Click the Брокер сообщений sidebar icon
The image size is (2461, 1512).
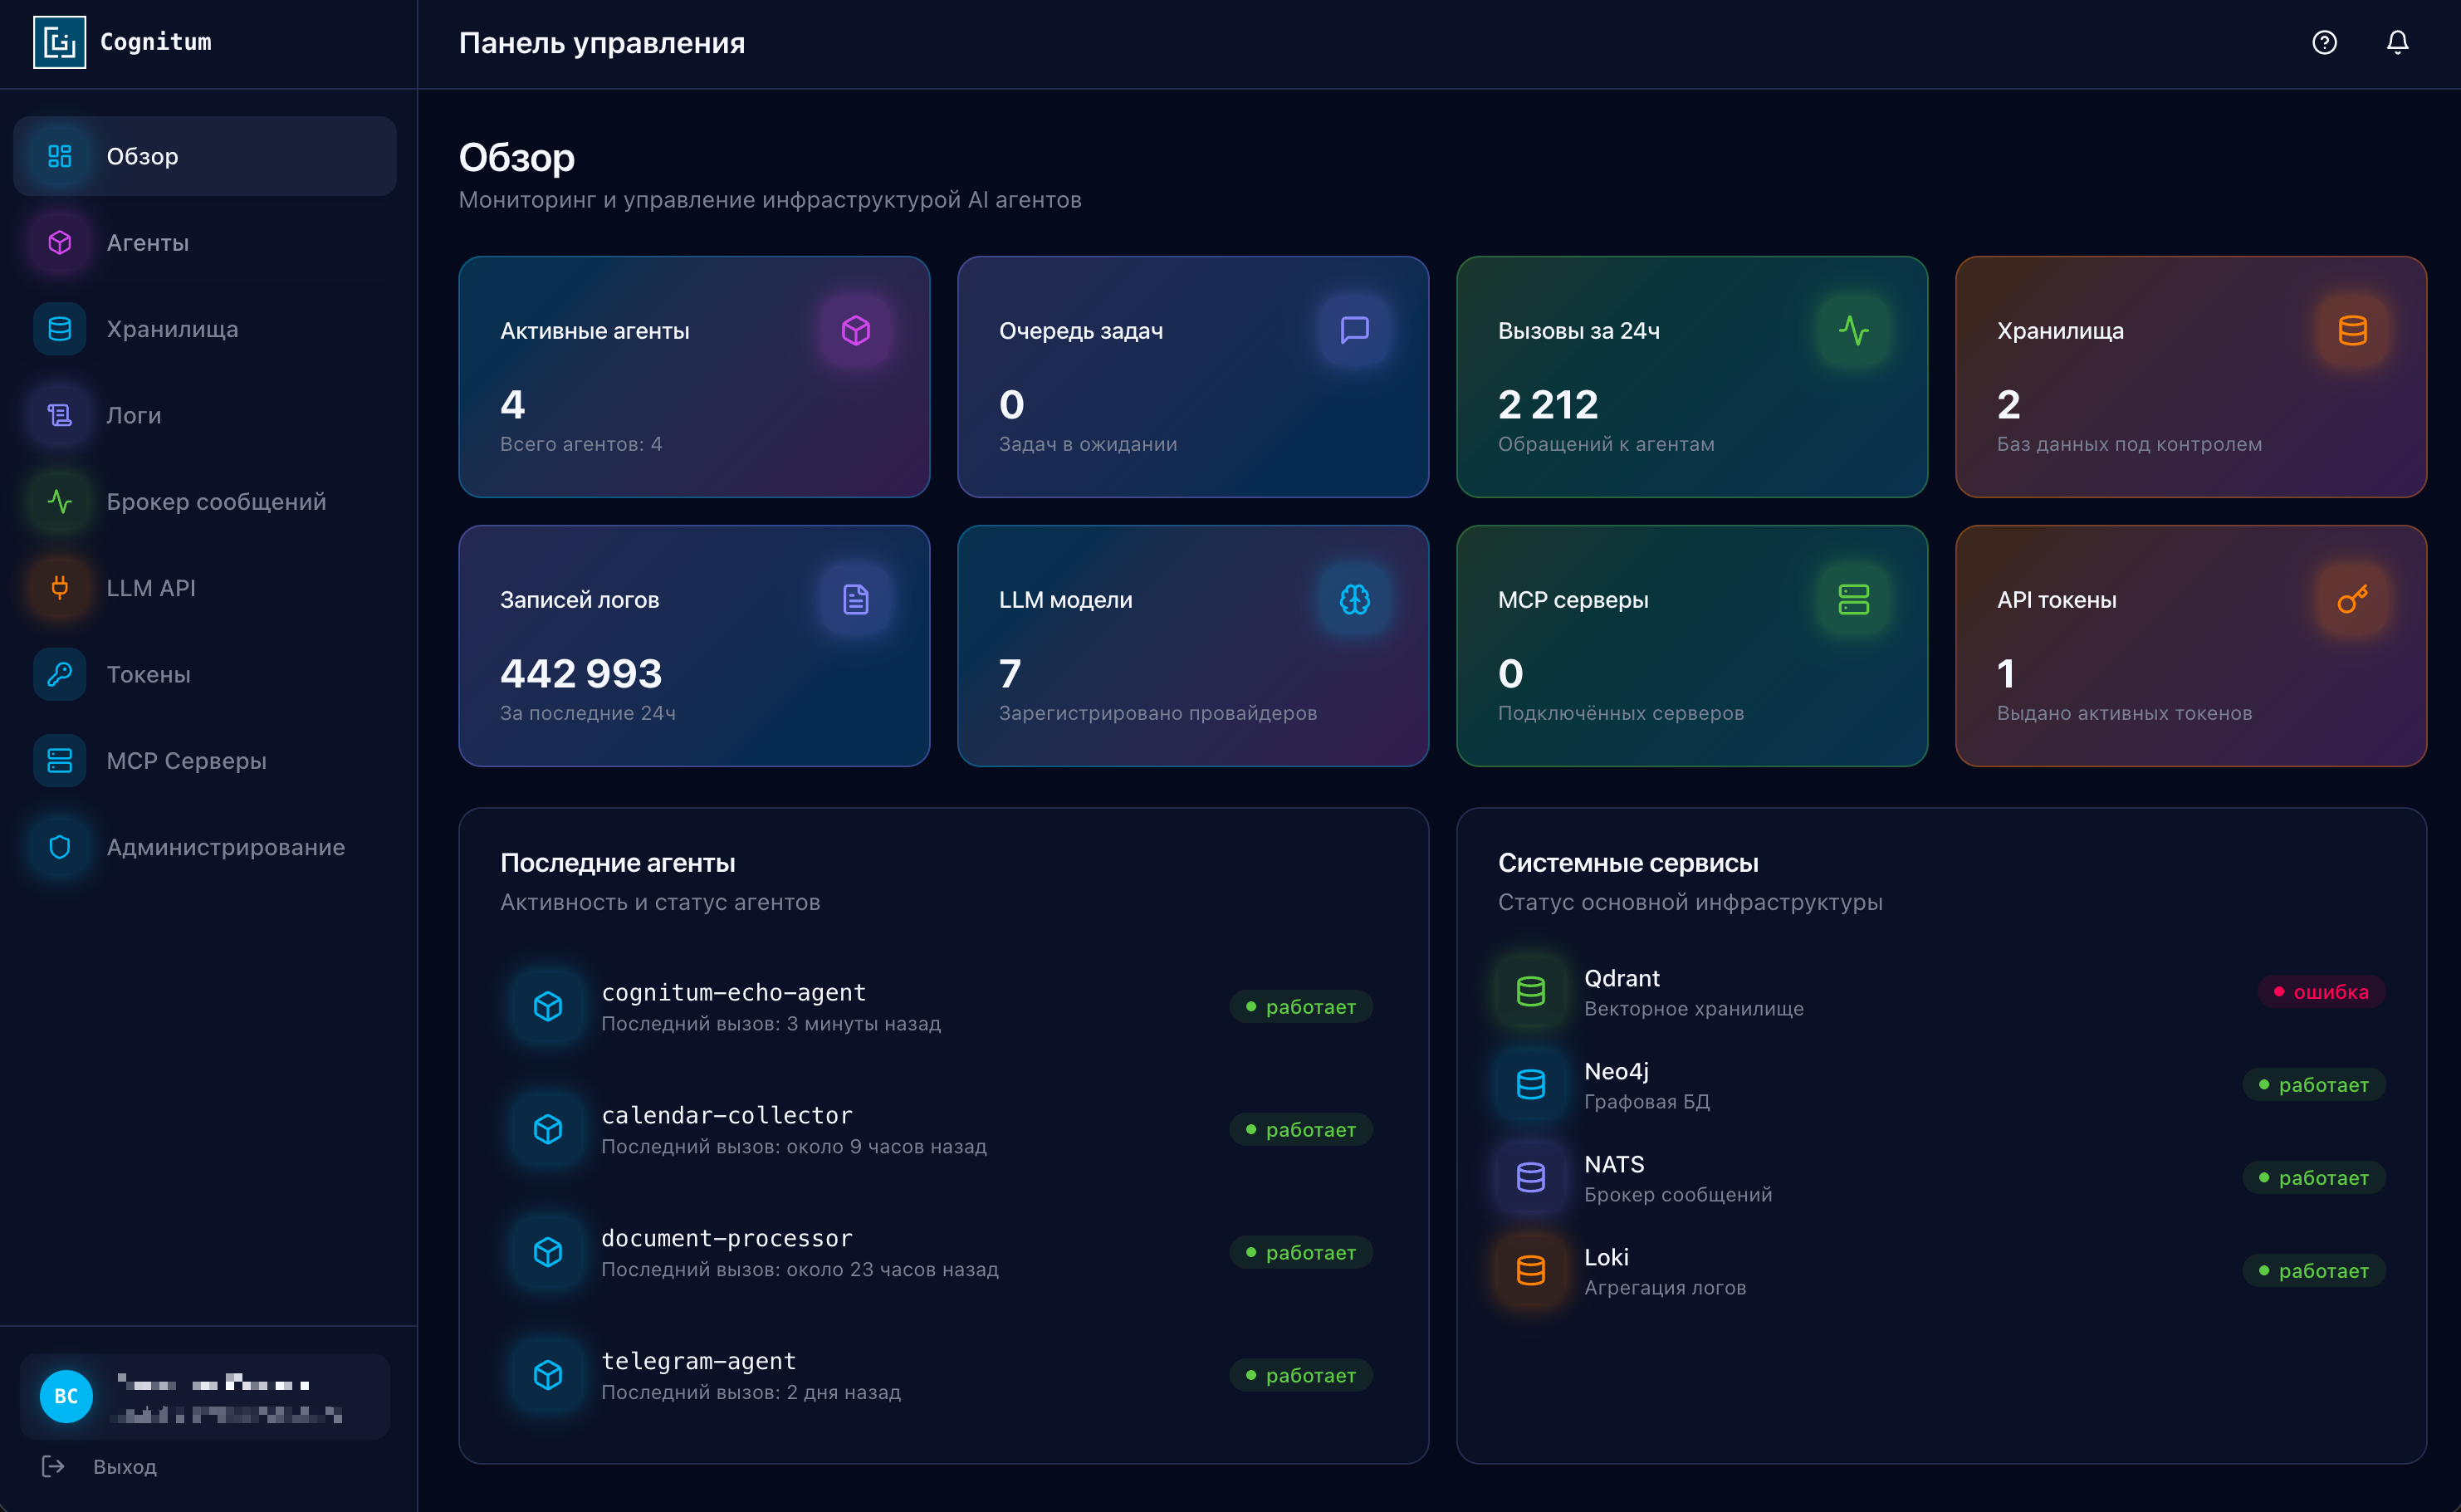click(59, 501)
